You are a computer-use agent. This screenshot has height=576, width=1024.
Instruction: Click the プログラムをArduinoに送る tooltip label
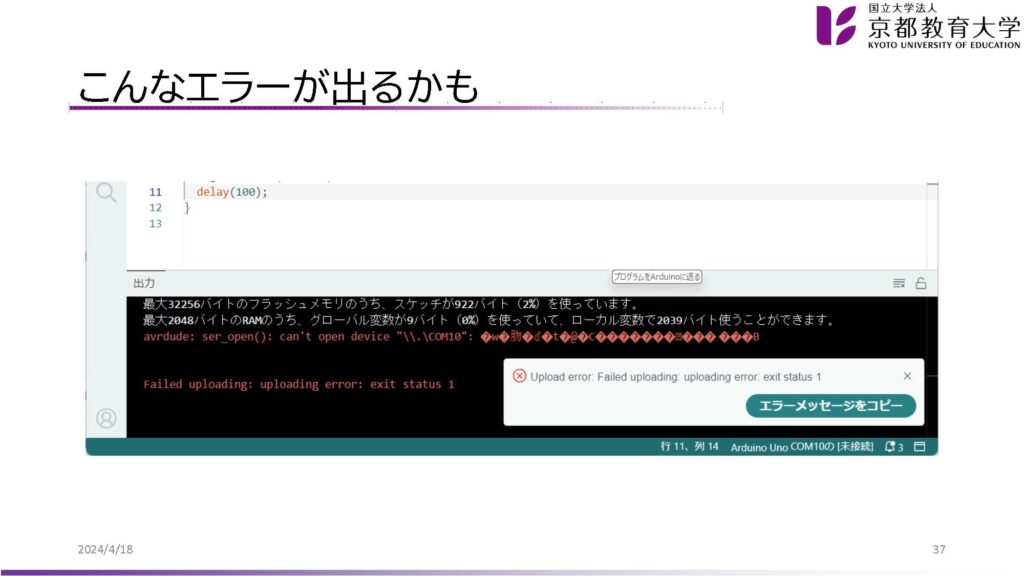(x=657, y=277)
